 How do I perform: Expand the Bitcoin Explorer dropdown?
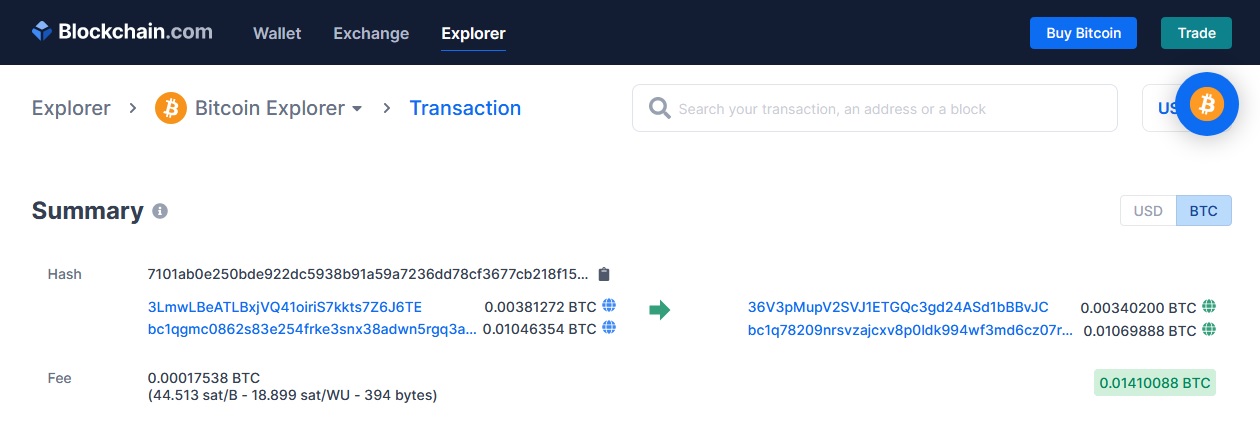[356, 109]
